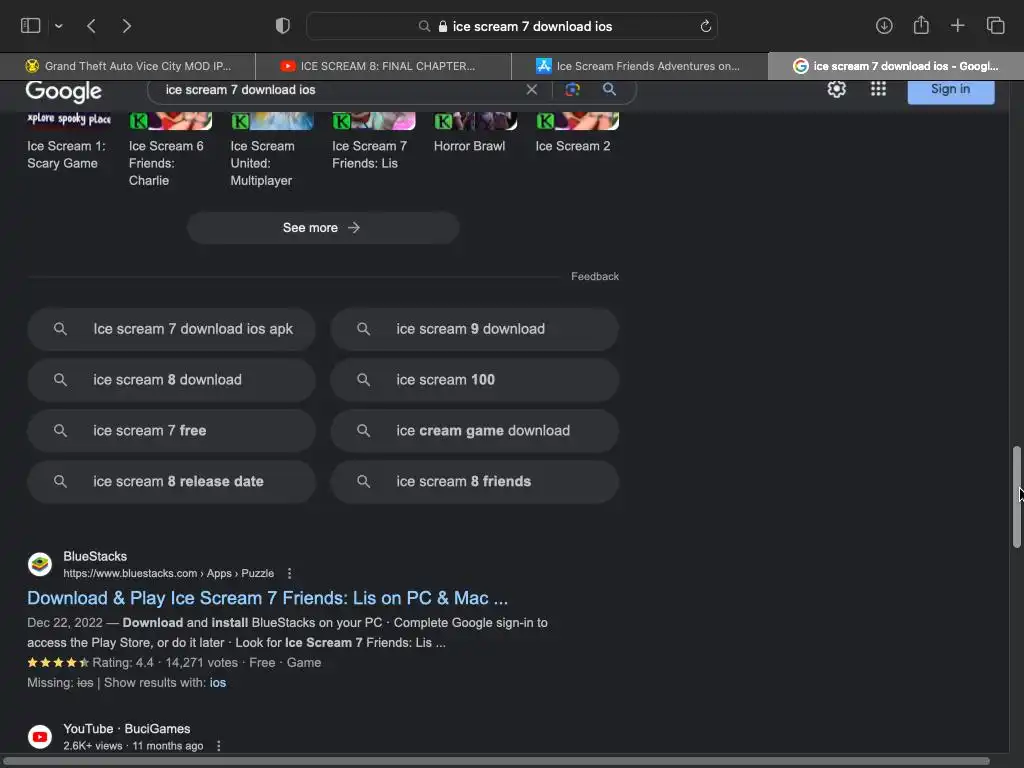Toggle the Safari sidebar
The width and height of the screenshot is (1024, 768).
pyautogui.click(x=31, y=25)
